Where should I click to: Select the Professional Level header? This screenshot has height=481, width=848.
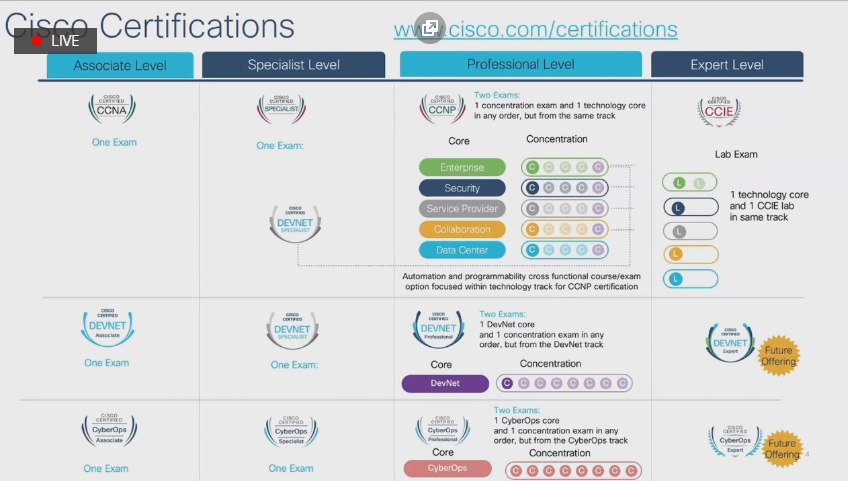(521, 64)
